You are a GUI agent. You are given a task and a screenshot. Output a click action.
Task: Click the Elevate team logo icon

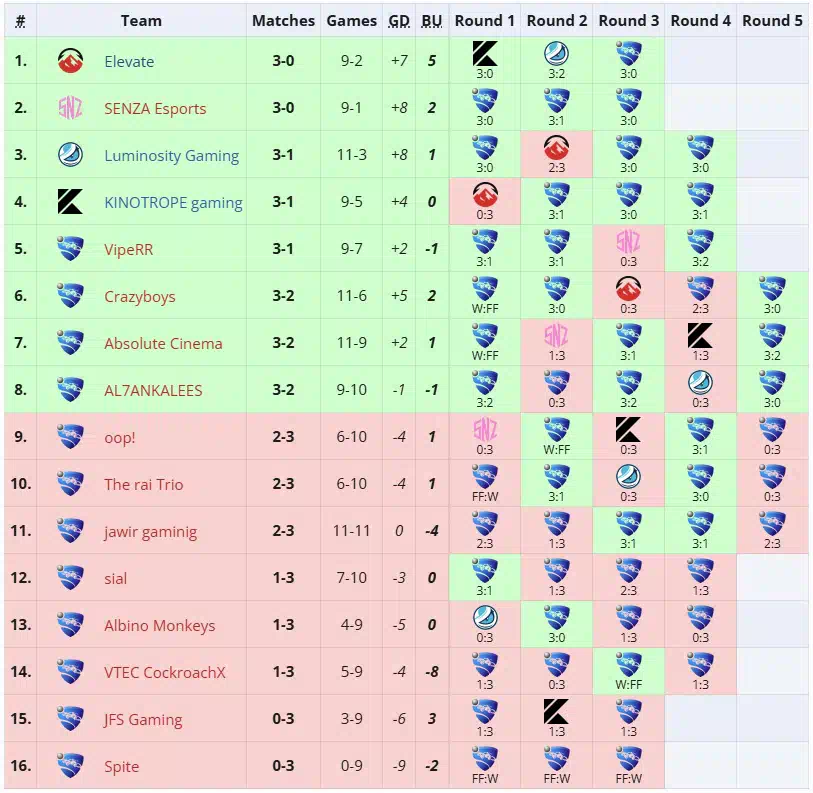(70, 61)
